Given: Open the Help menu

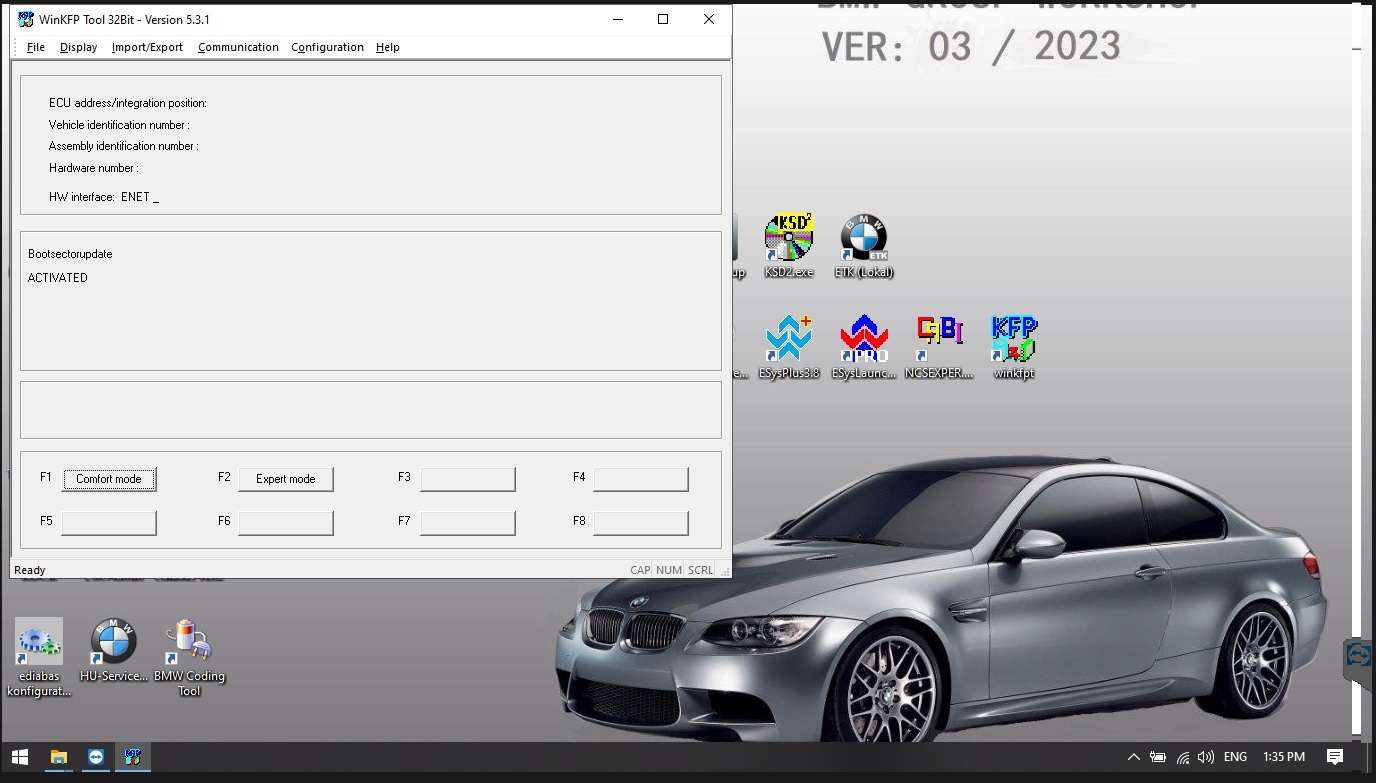Looking at the screenshot, I should [388, 47].
